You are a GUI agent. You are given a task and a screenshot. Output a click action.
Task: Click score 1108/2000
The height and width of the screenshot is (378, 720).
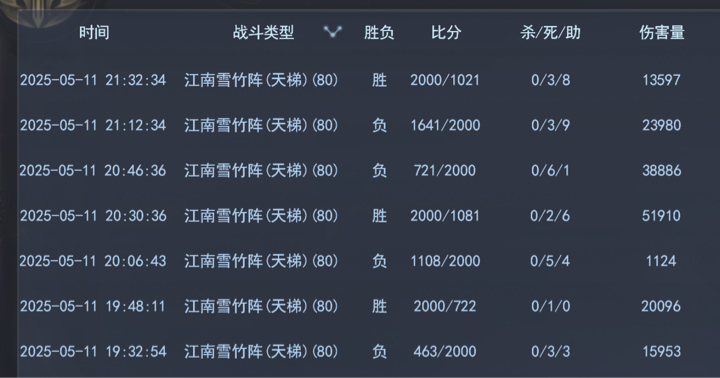click(445, 261)
